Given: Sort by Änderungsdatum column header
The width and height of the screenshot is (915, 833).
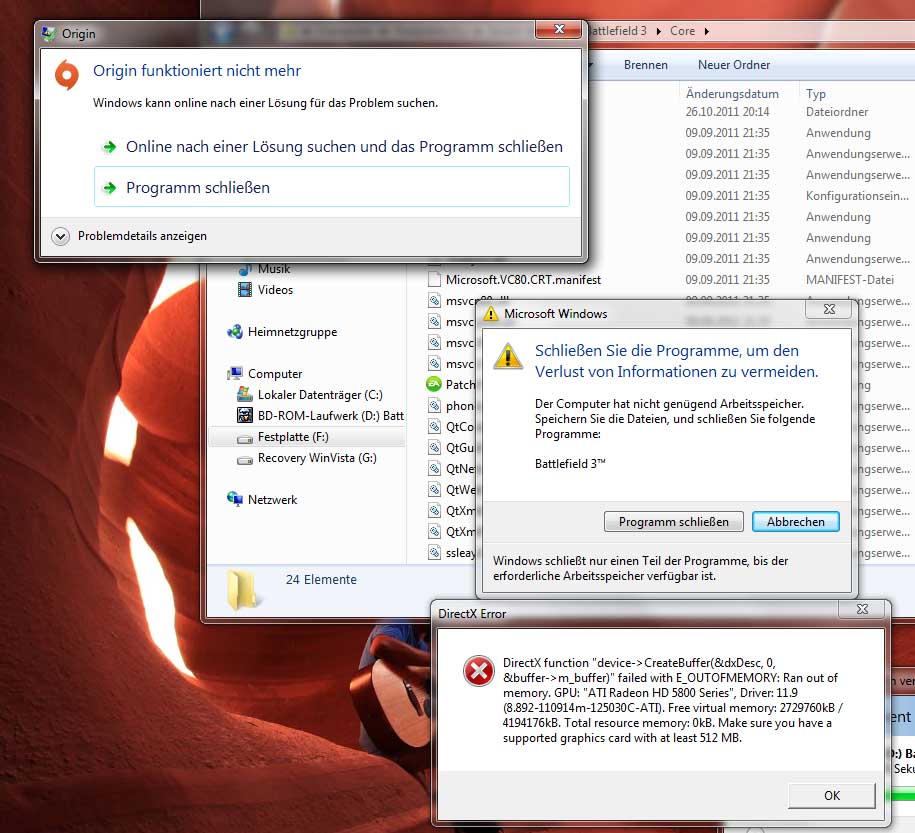Looking at the screenshot, I should click(732, 93).
